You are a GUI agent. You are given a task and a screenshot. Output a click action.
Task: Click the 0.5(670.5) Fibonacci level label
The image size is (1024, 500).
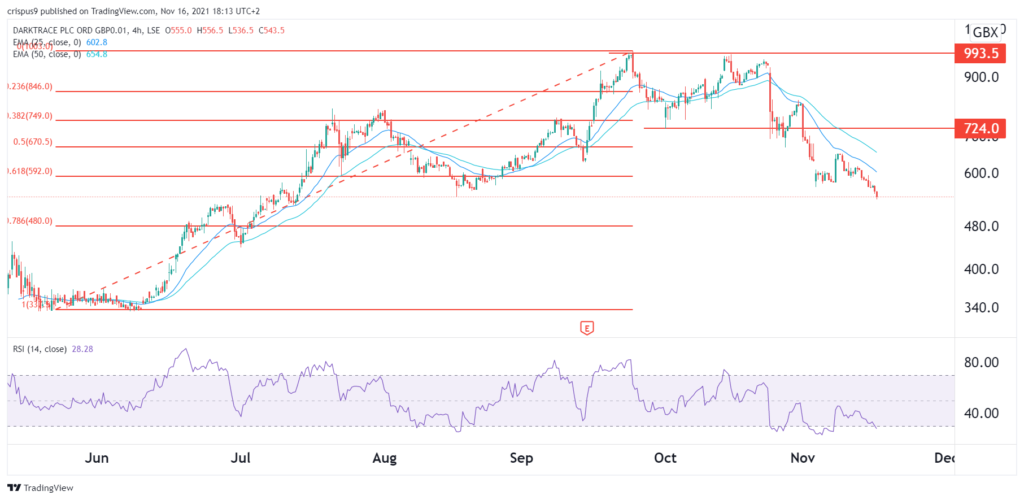(30, 142)
